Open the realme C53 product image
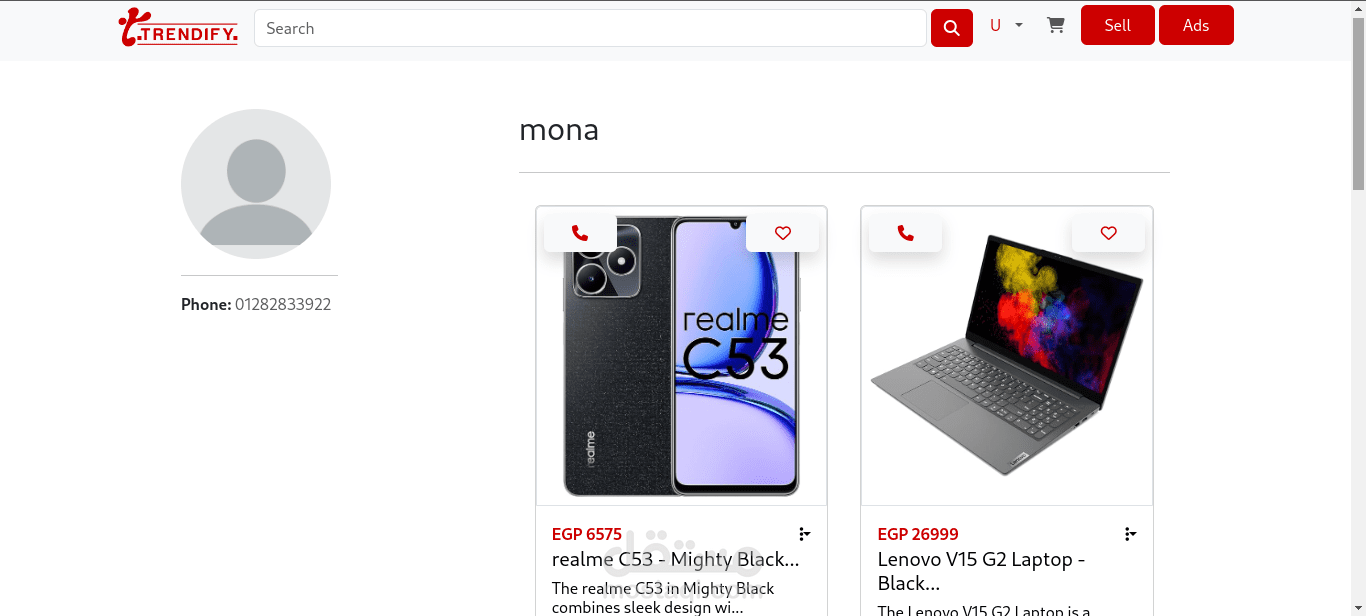Viewport: 1366px width, 616px height. coord(681,356)
